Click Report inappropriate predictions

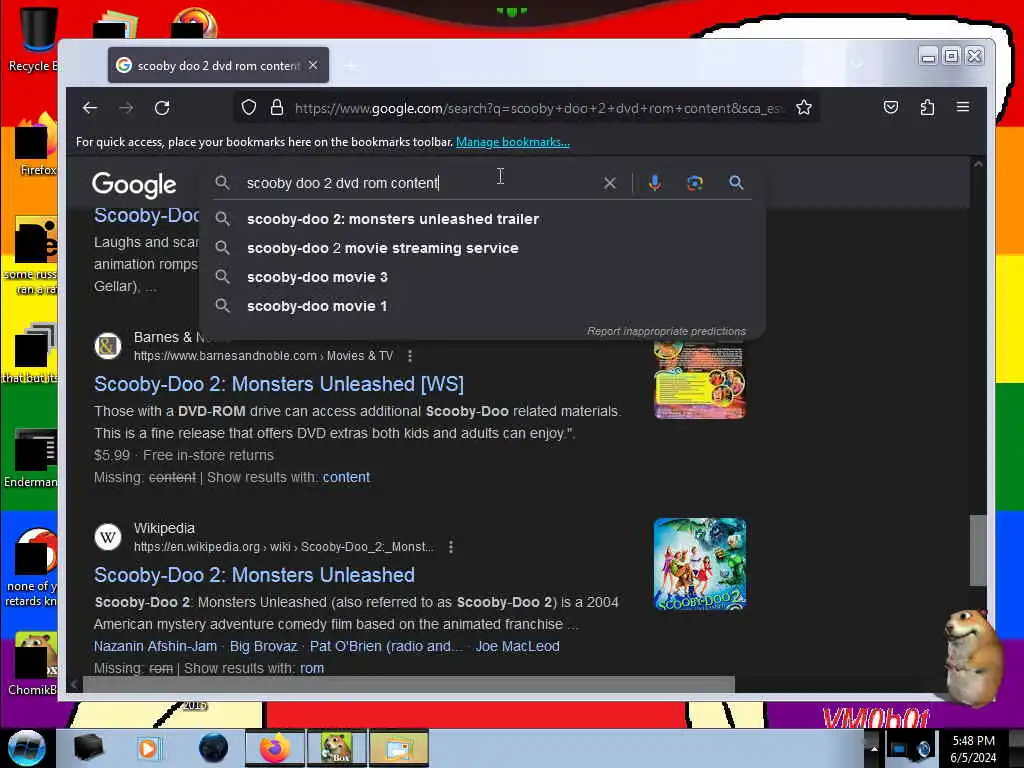666,331
